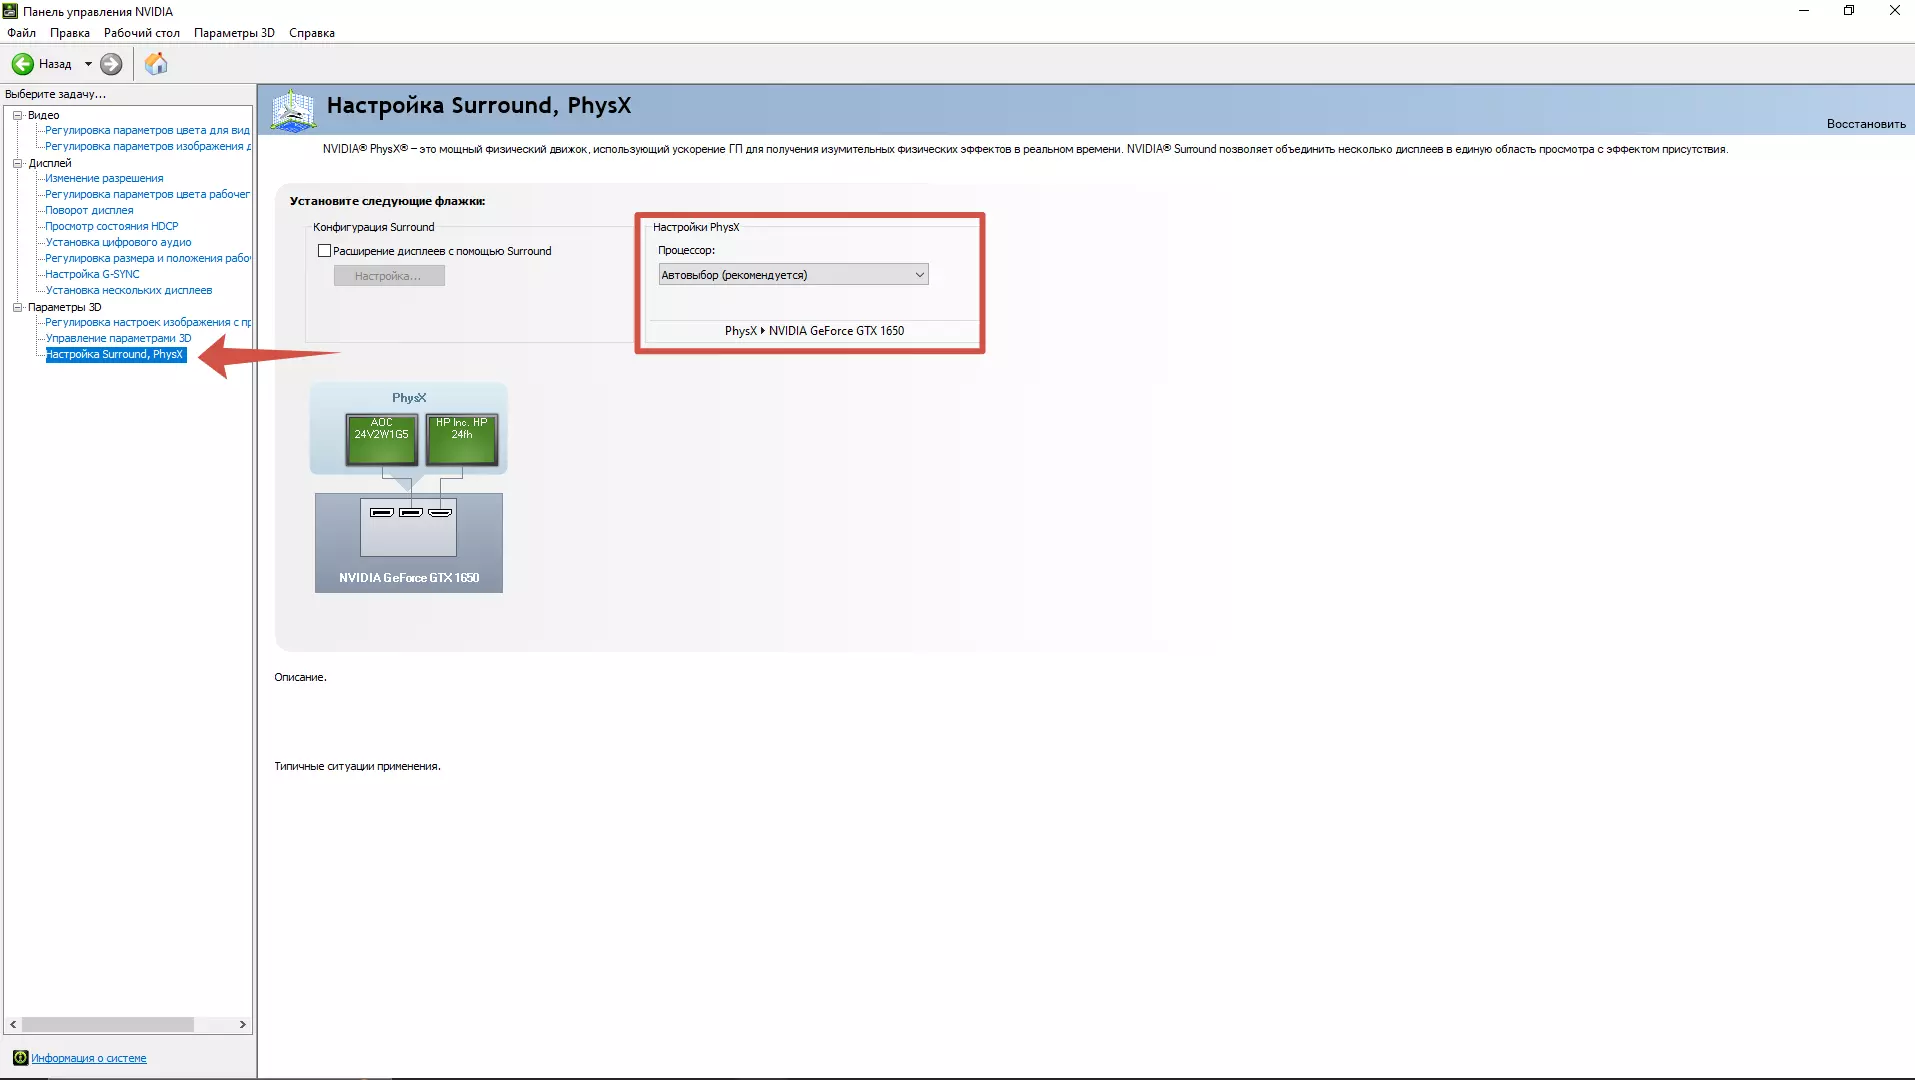Viewport: 1915px width, 1080px height.
Task: Click the scroll left arrow in task pane
Action: [13, 1025]
